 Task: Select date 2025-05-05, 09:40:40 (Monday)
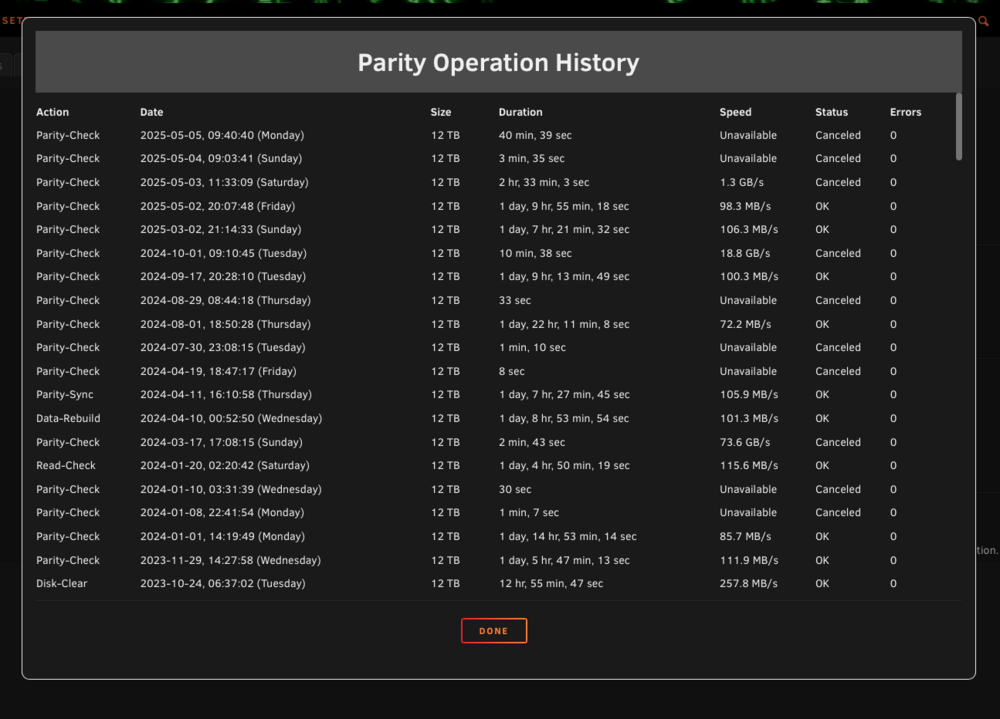pyautogui.click(x=222, y=135)
